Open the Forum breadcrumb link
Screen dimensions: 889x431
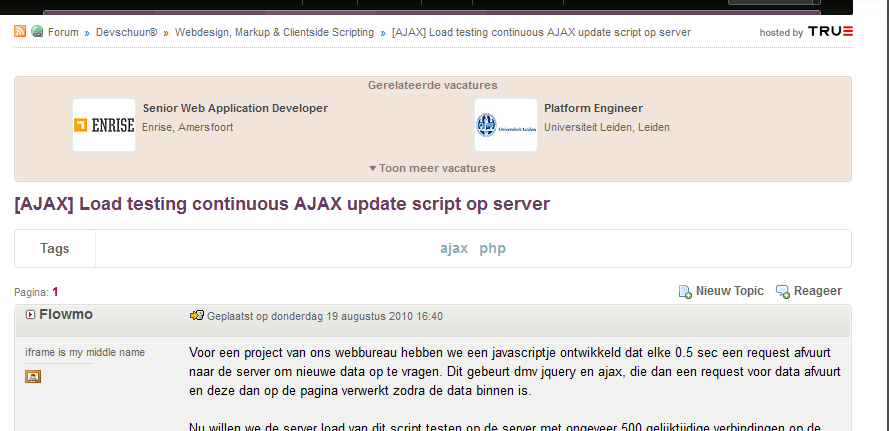[x=63, y=32]
